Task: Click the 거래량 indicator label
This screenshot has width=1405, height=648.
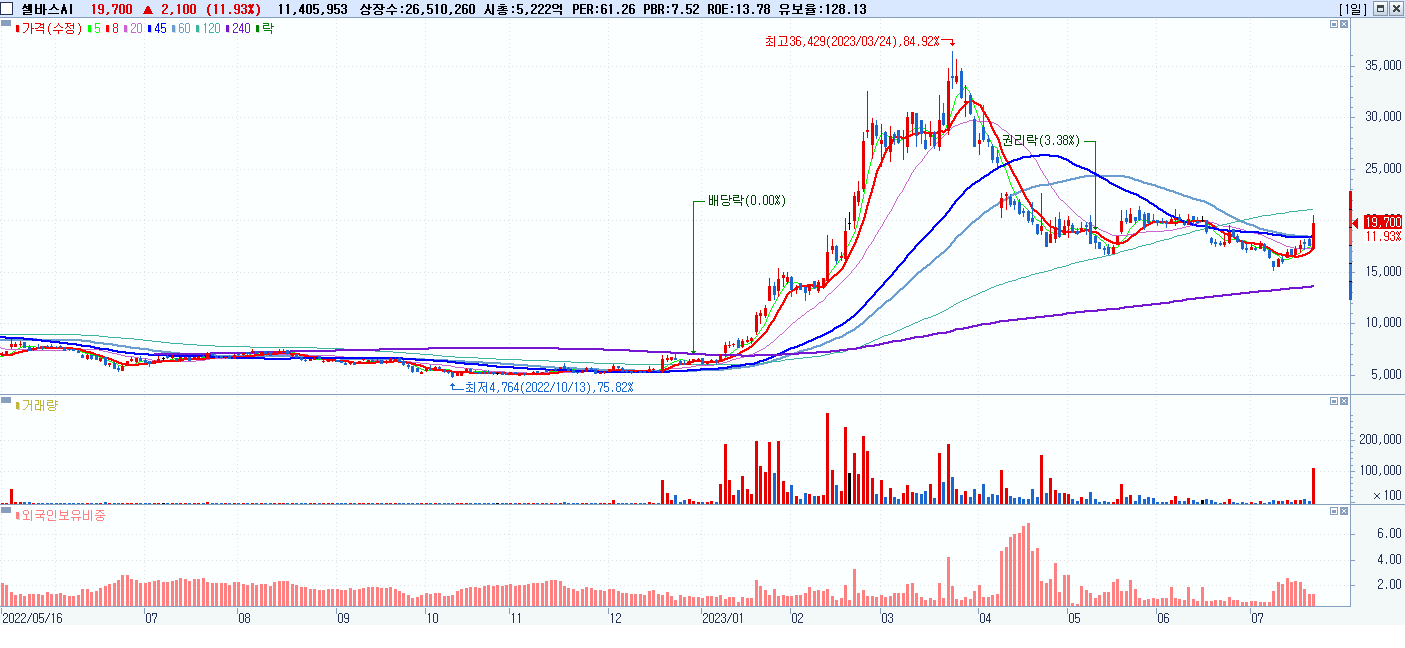Action: tap(39, 405)
